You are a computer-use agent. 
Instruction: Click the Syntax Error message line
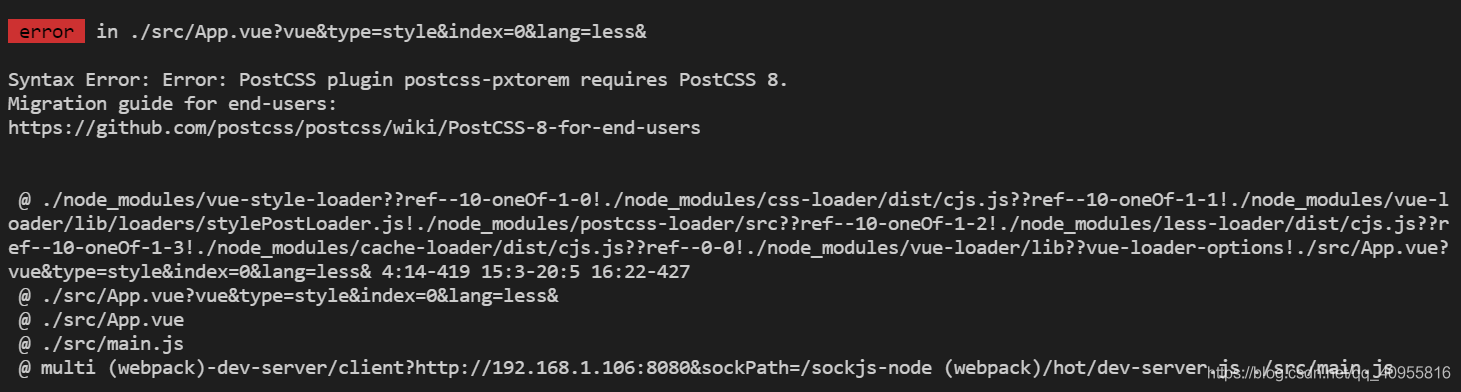click(x=398, y=80)
